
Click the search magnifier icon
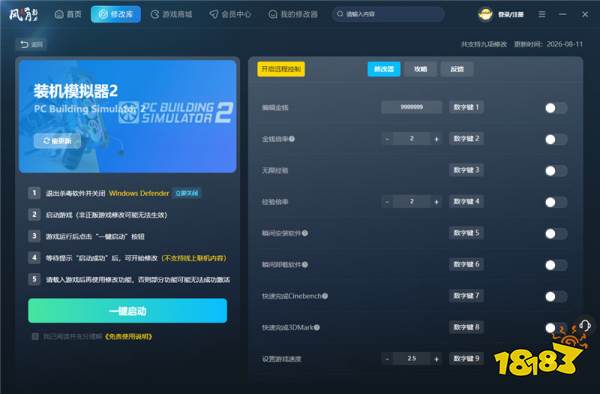(x=340, y=14)
